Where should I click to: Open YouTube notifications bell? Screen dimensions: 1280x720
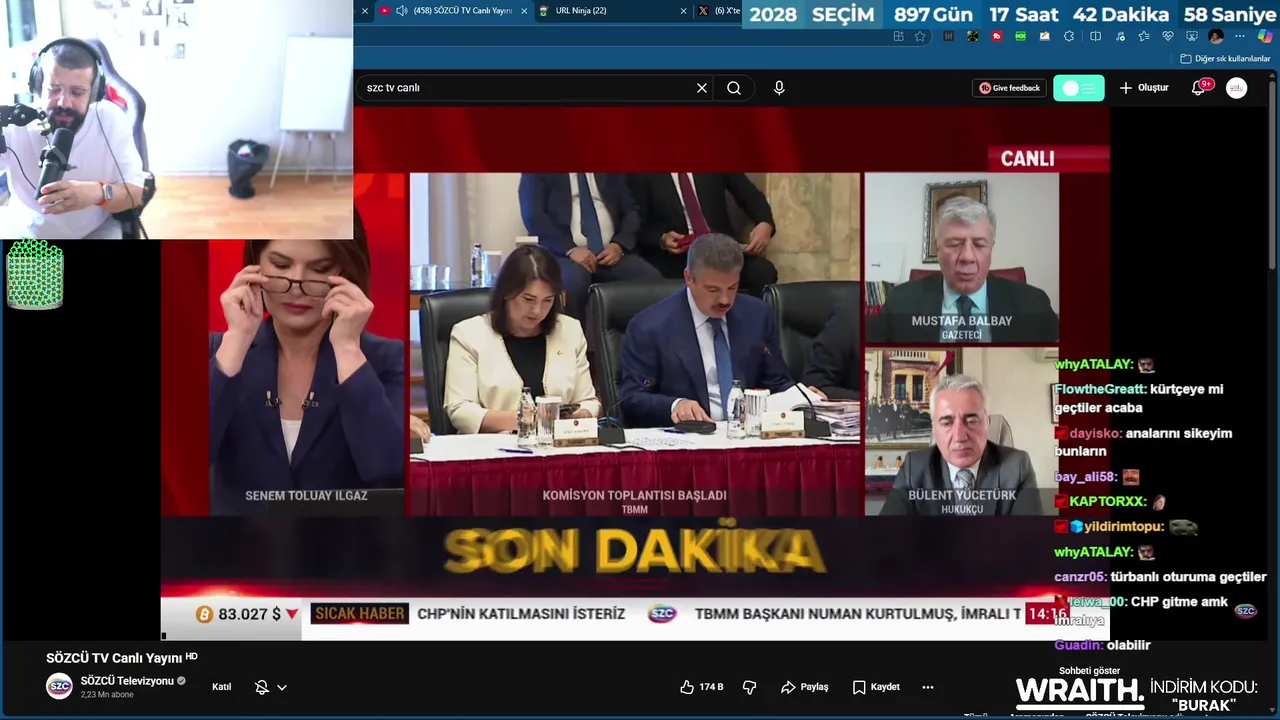[x=1198, y=88]
